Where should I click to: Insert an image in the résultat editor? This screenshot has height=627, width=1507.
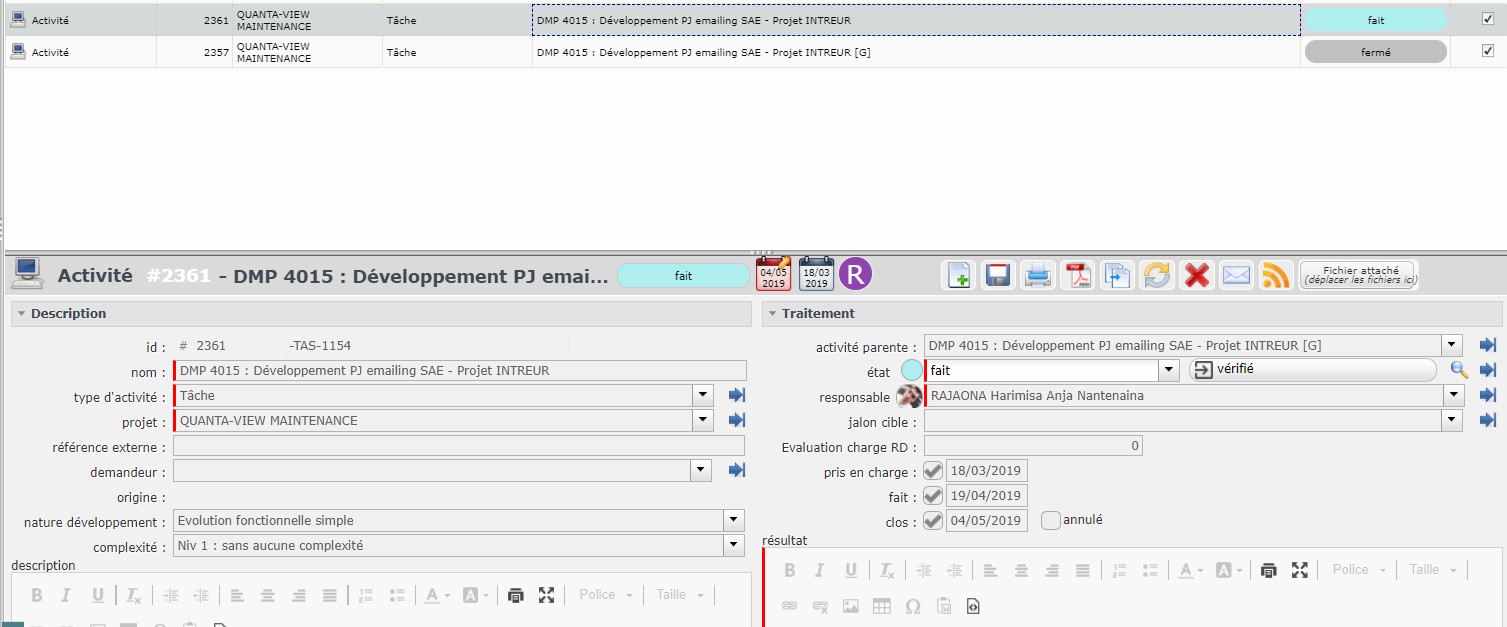pos(851,606)
